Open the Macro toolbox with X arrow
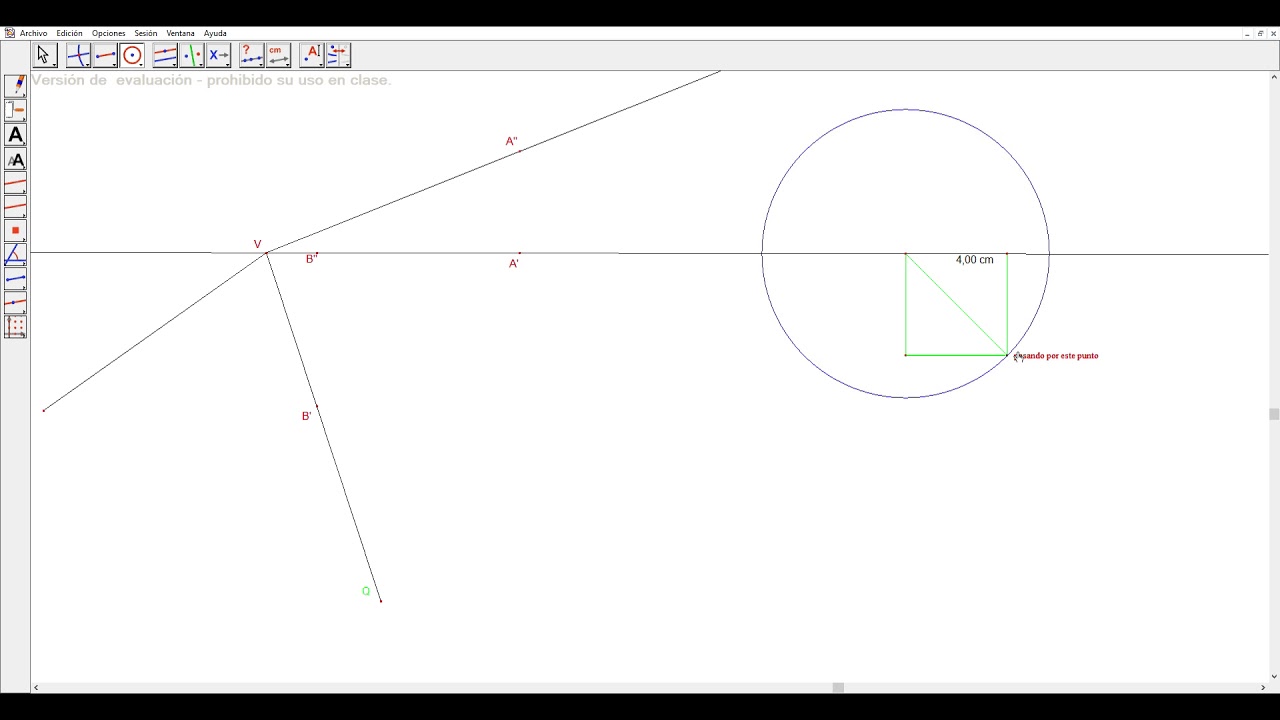Viewport: 1280px width, 720px height. click(x=218, y=55)
